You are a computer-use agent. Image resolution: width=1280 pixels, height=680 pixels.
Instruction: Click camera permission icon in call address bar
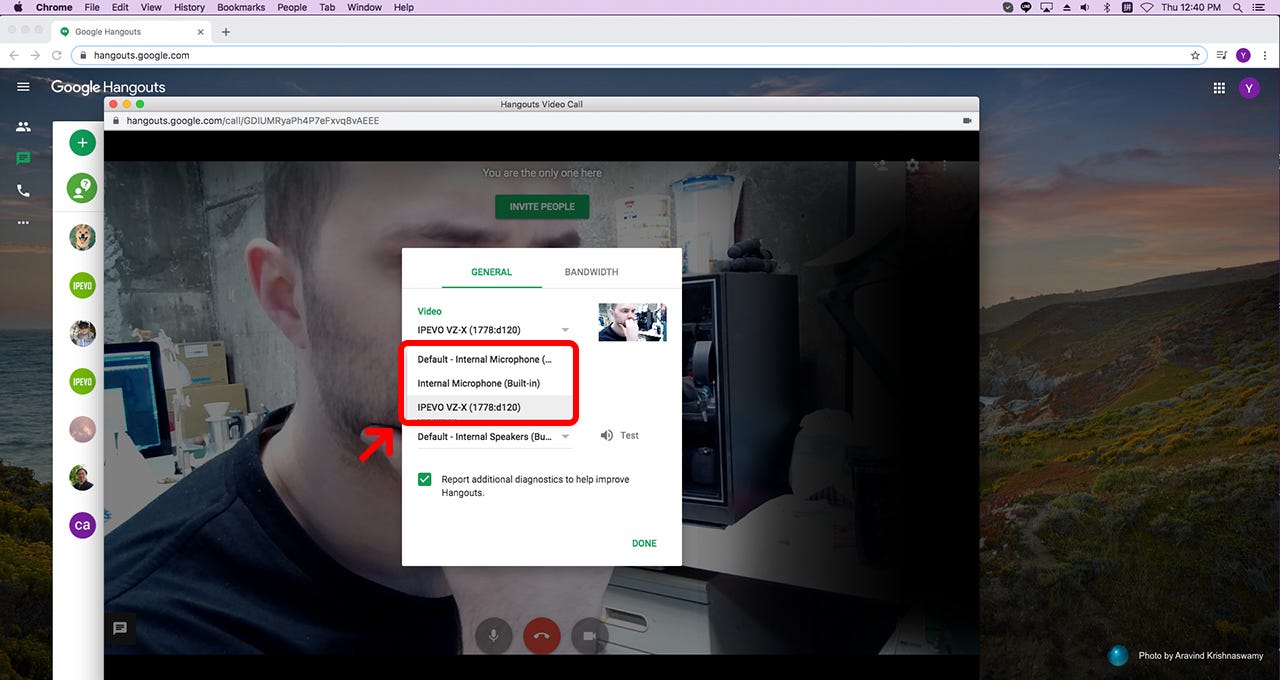967,121
